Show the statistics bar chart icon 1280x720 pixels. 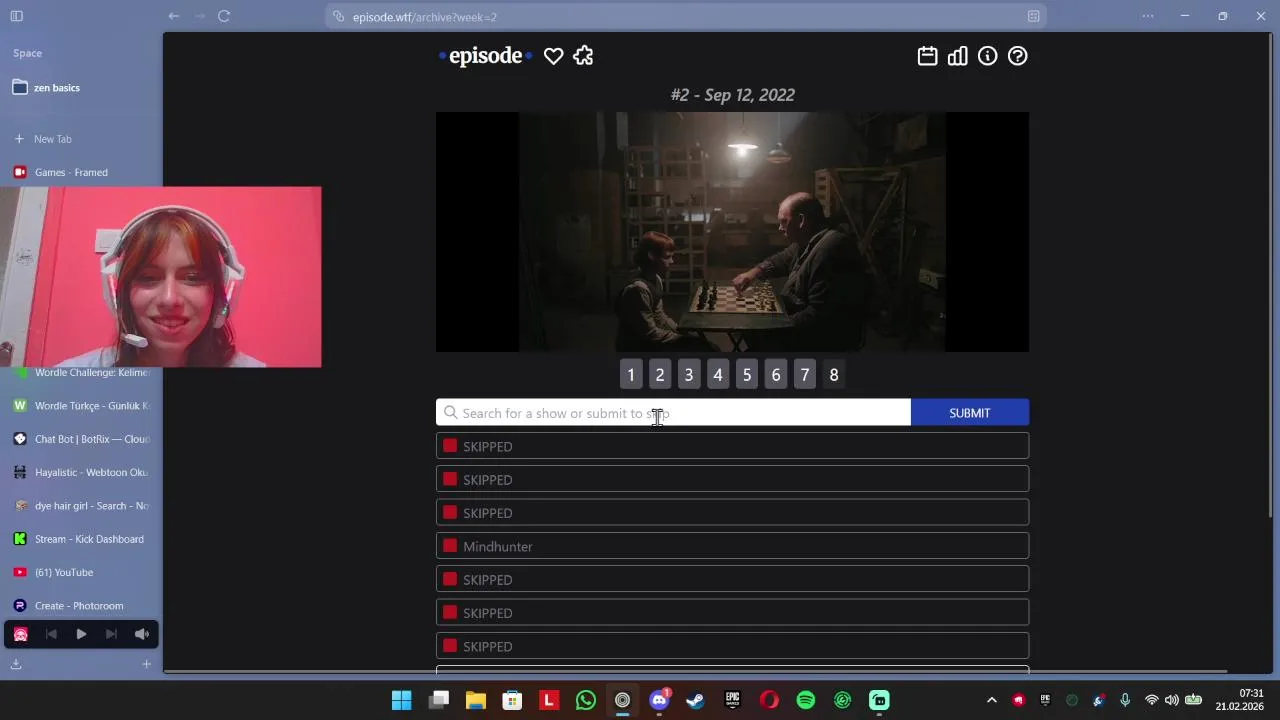957,57
